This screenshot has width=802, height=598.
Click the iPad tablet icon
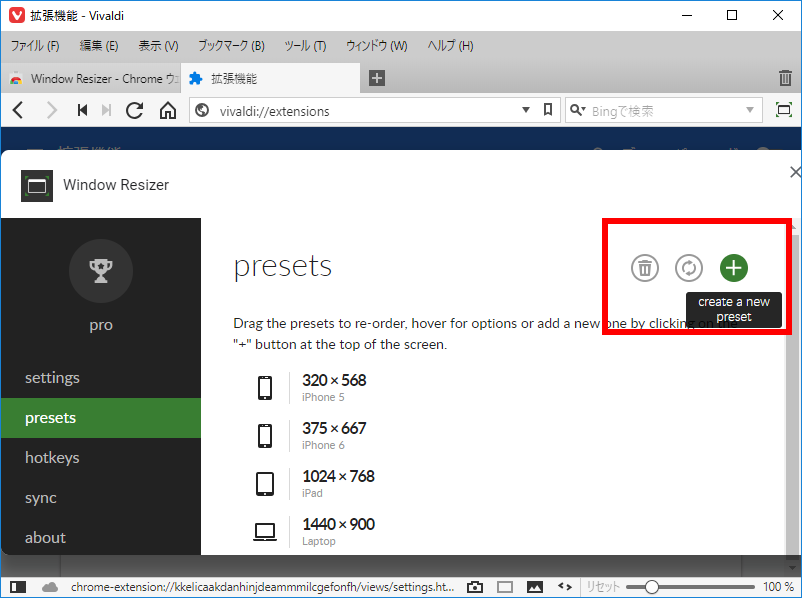click(x=265, y=483)
